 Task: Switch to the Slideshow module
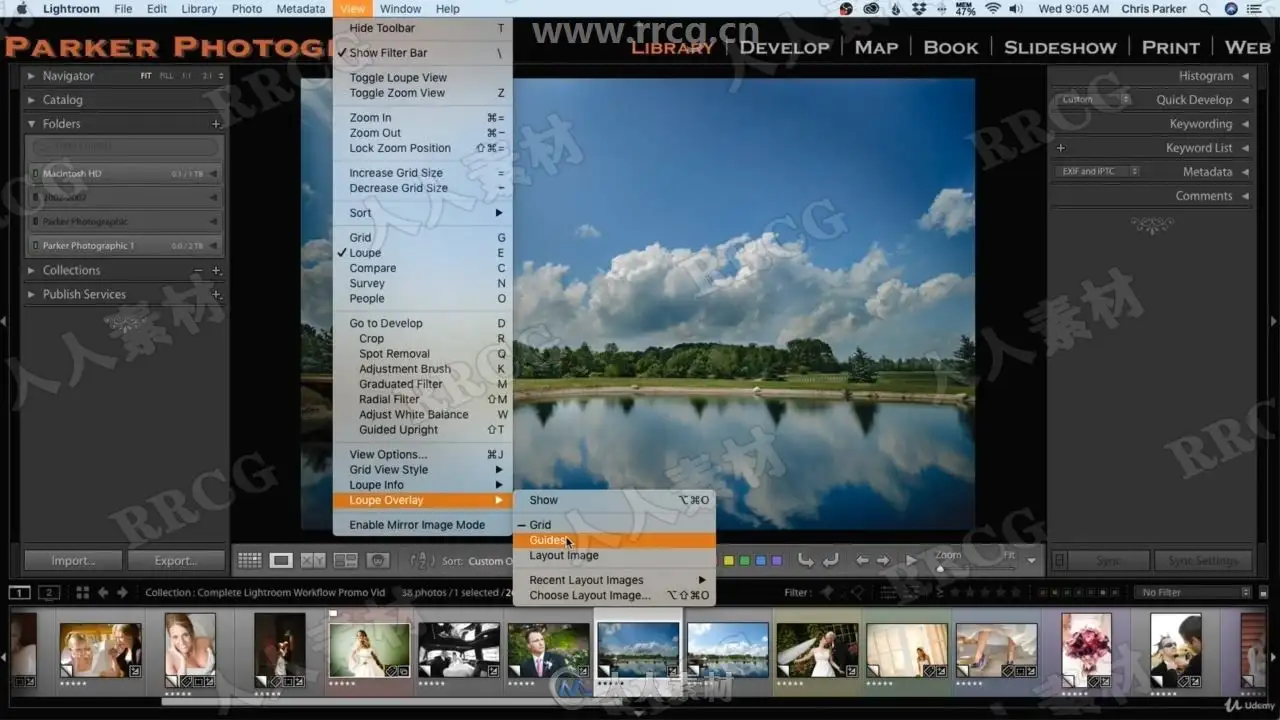pyautogui.click(x=1060, y=47)
